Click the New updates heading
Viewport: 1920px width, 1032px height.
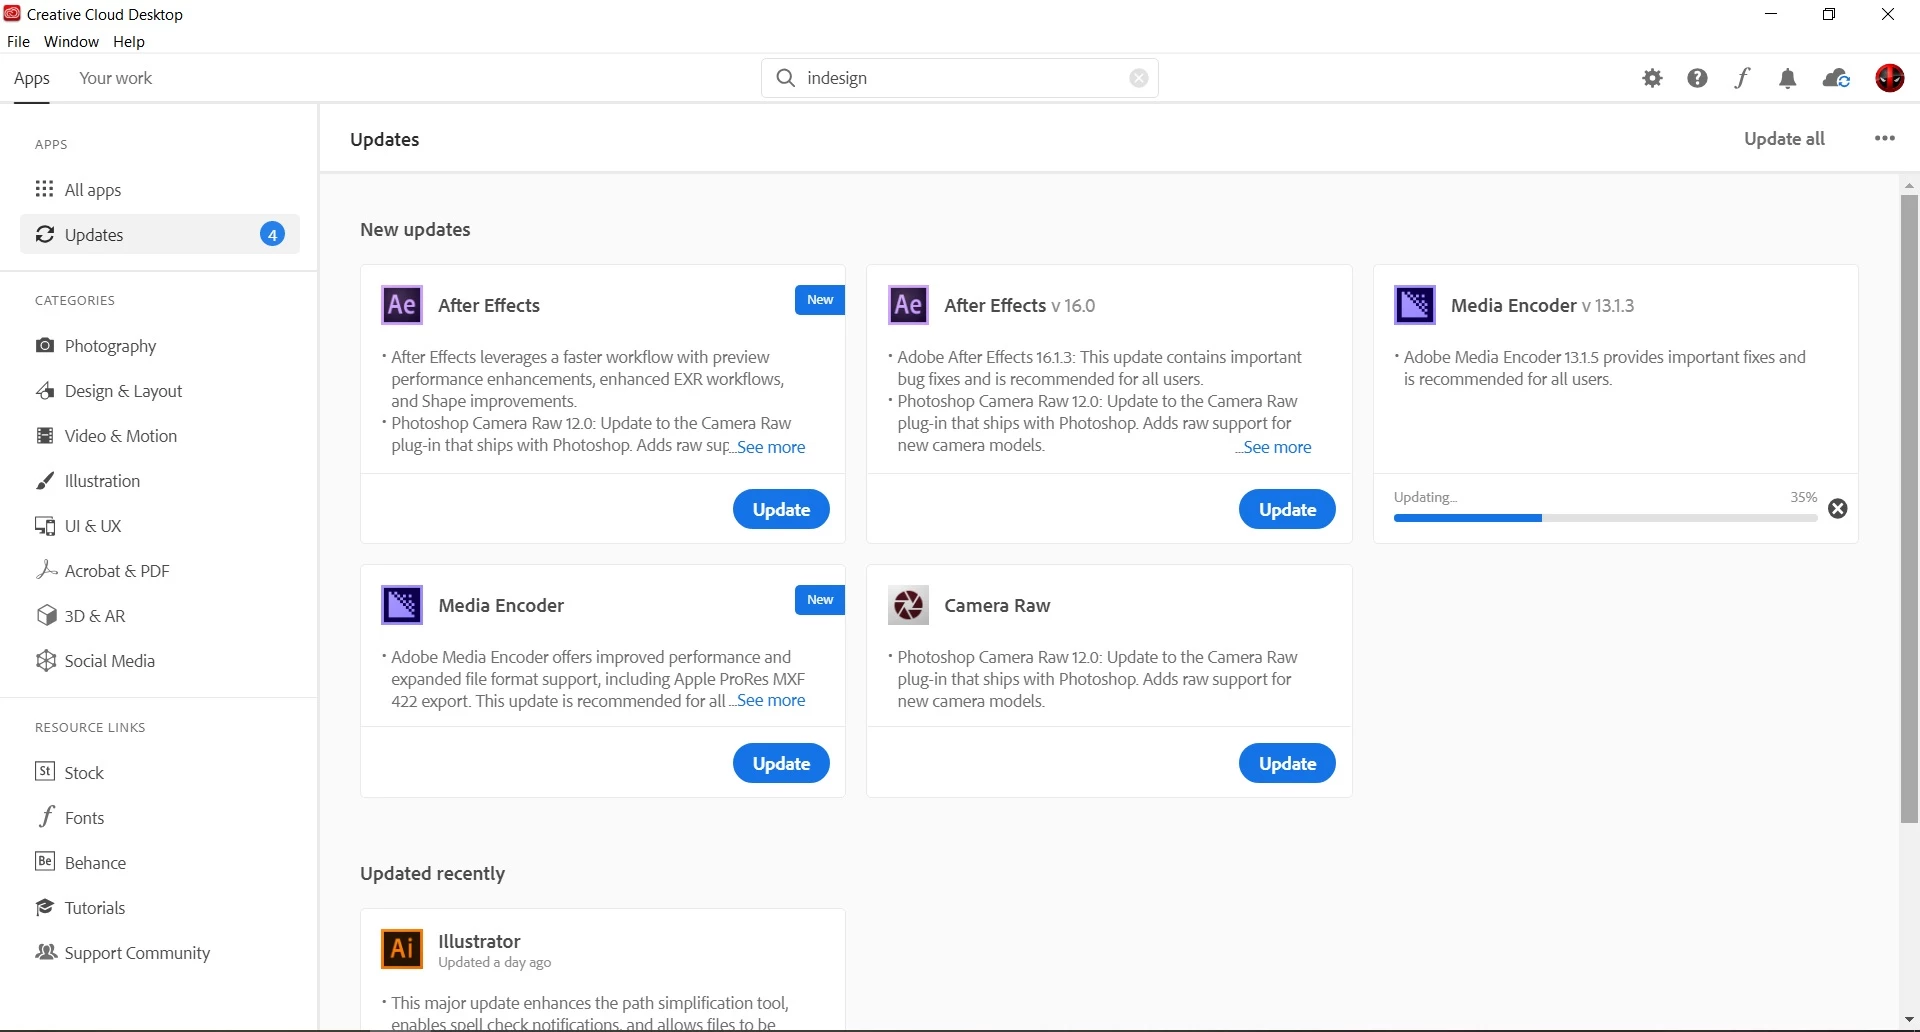click(x=415, y=230)
